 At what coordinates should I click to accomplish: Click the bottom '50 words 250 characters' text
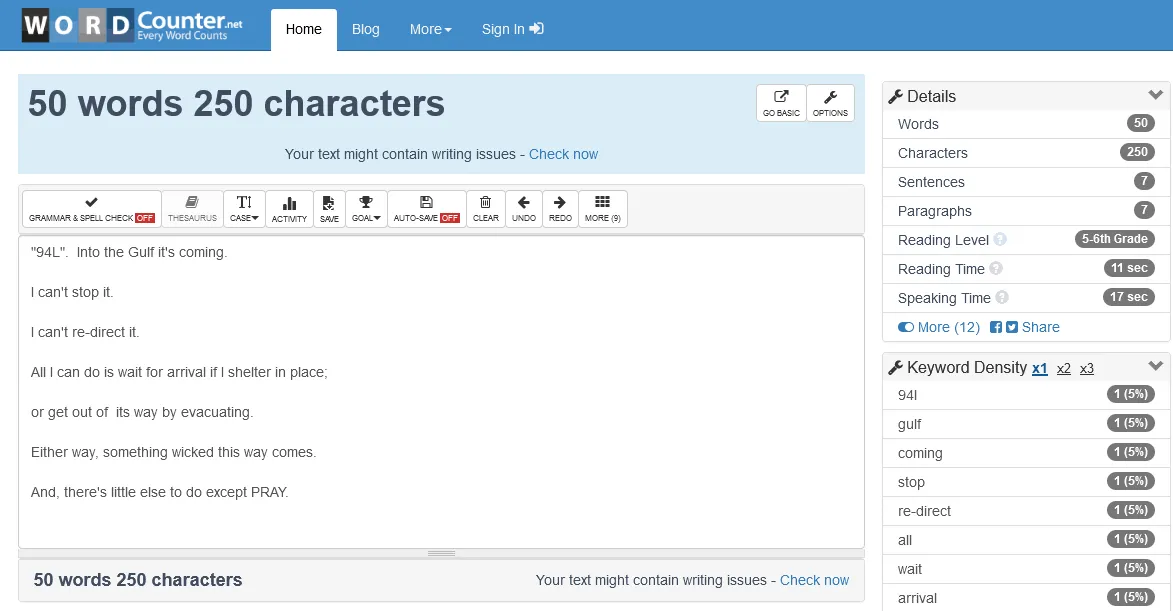pyautogui.click(x=138, y=580)
